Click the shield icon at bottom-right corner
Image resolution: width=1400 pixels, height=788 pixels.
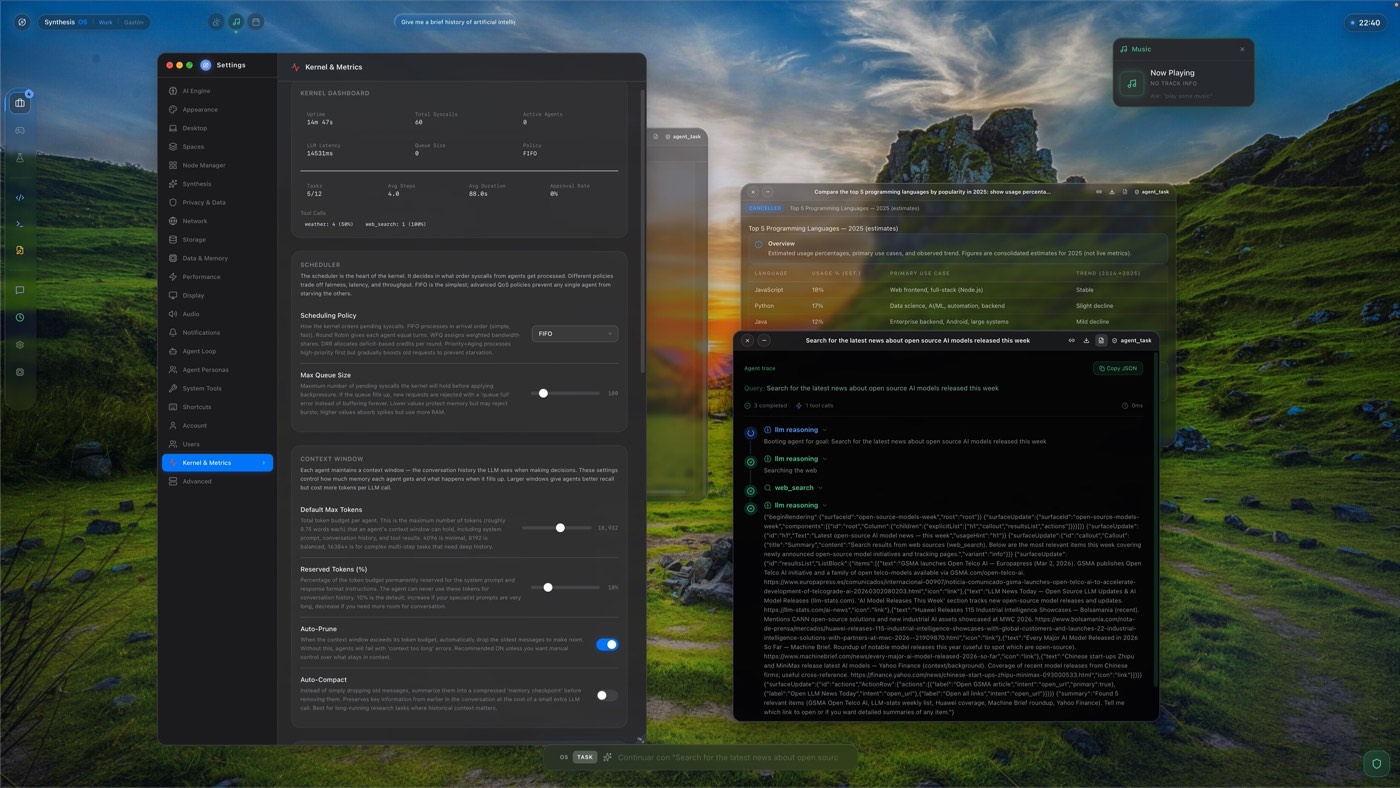click(1377, 764)
